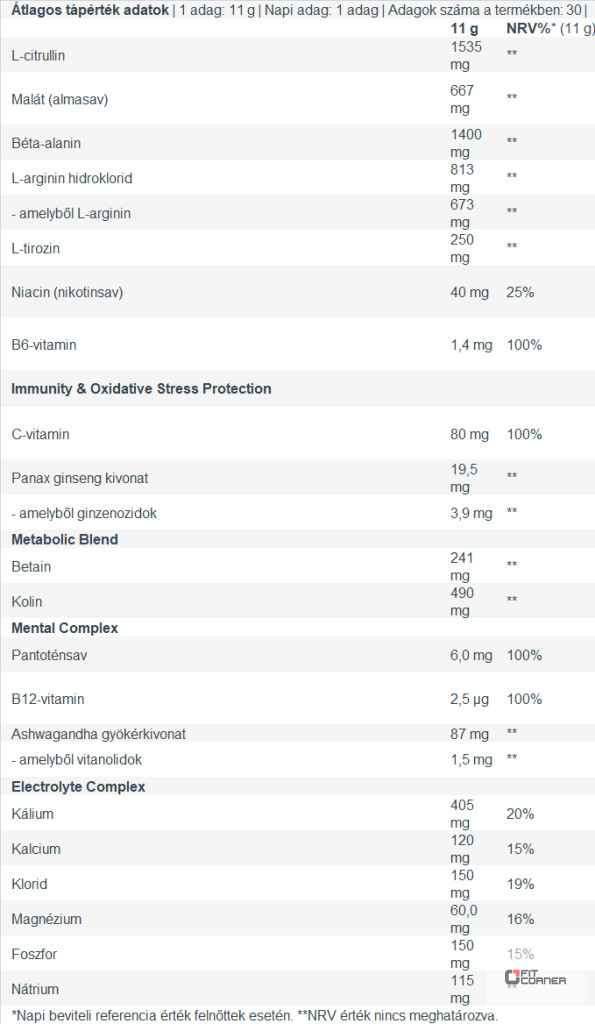The height and width of the screenshot is (1024, 595).
Task: Select the L-citrullin row label
Action: point(38,56)
